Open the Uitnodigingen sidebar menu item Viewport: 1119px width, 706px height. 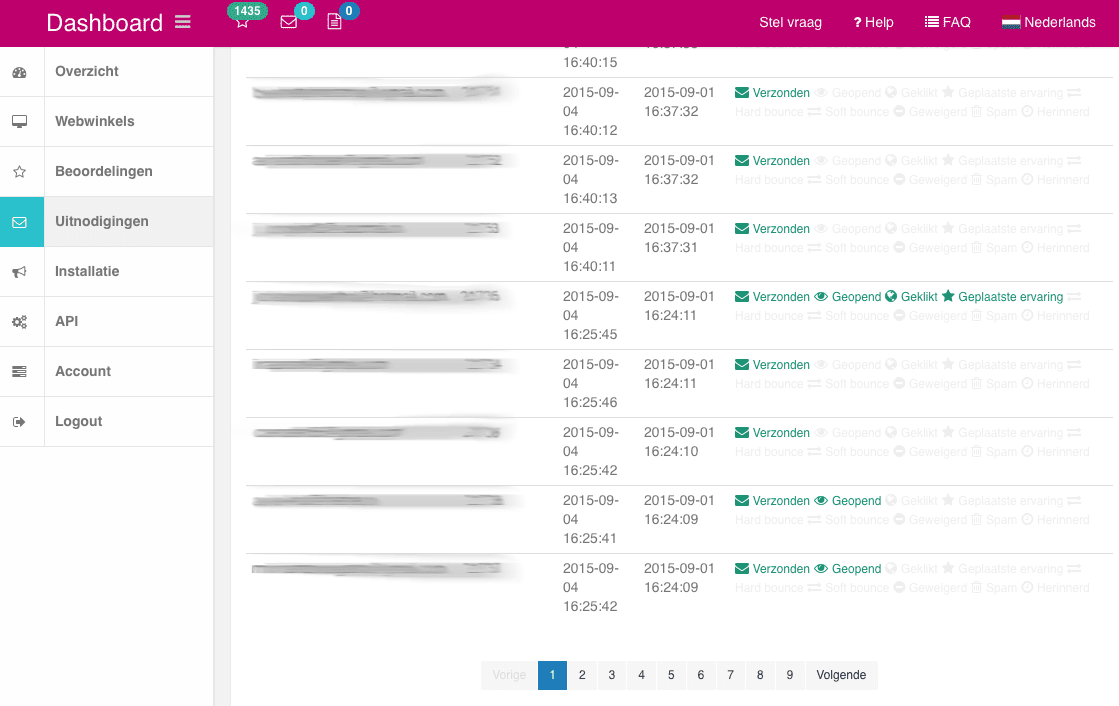pos(102,222)
